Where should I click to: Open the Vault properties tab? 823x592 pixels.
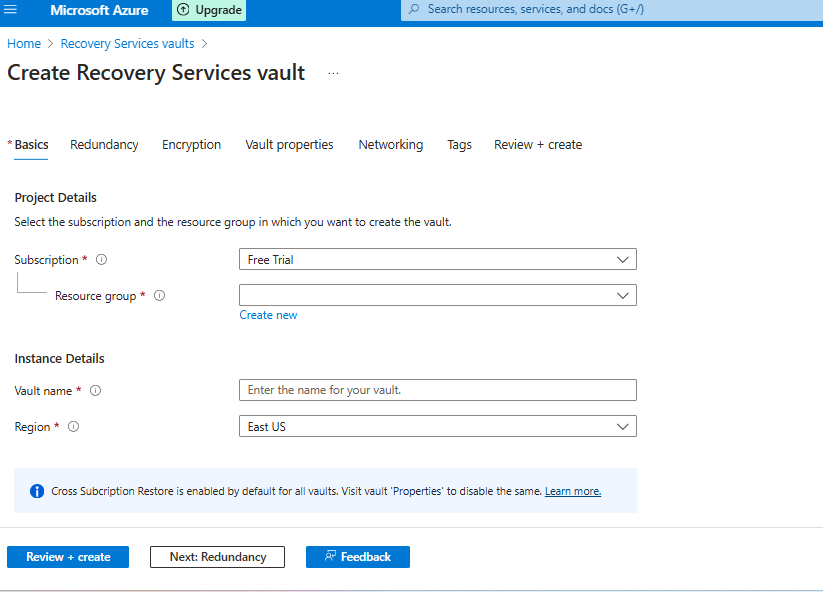[289, 145]
